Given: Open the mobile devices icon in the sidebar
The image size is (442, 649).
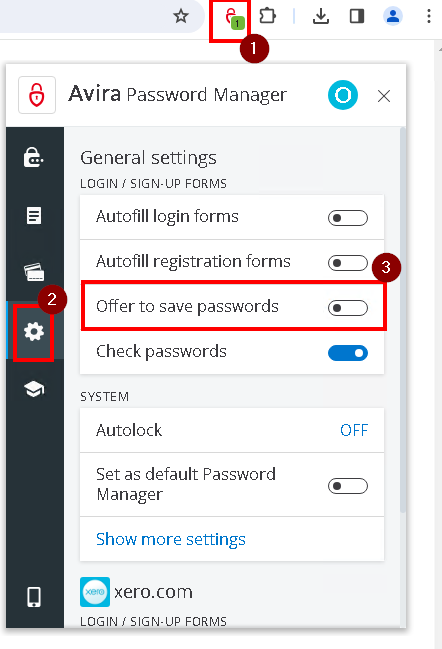Looking at the screenshot, I should 34,597.
